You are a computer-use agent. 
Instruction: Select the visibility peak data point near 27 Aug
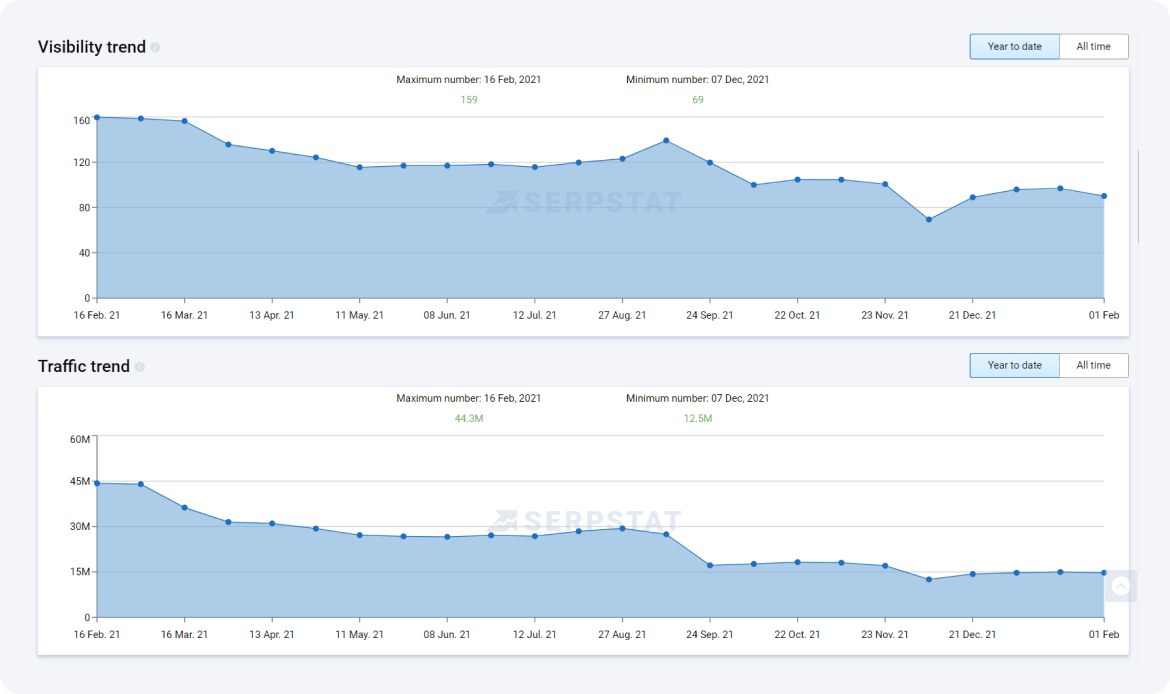point(666,141)
